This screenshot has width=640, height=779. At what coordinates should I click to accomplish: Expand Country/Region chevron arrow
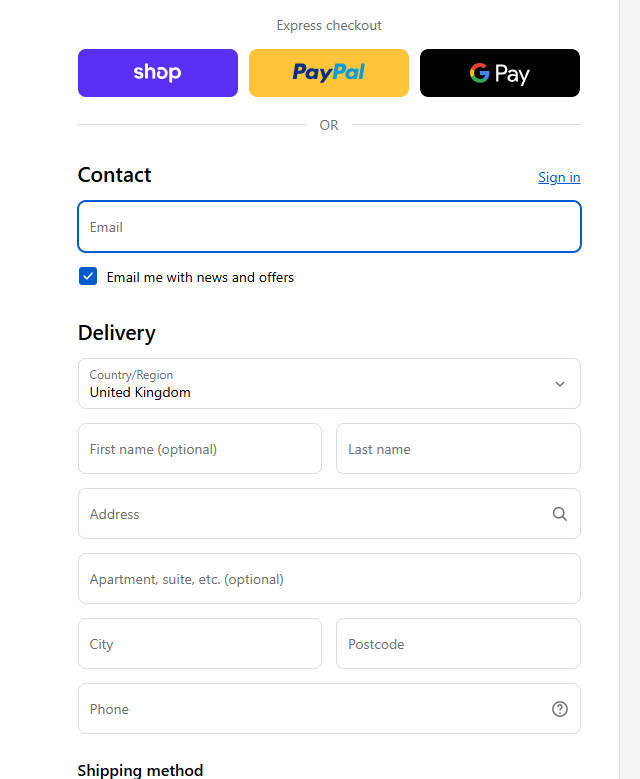click(560, 384)
